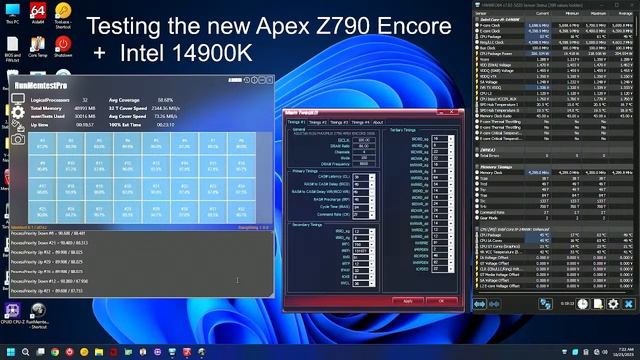Screen dimensions: 640x360
Task: Select the CPU Package Power sensor row
Action: point(554,53)
